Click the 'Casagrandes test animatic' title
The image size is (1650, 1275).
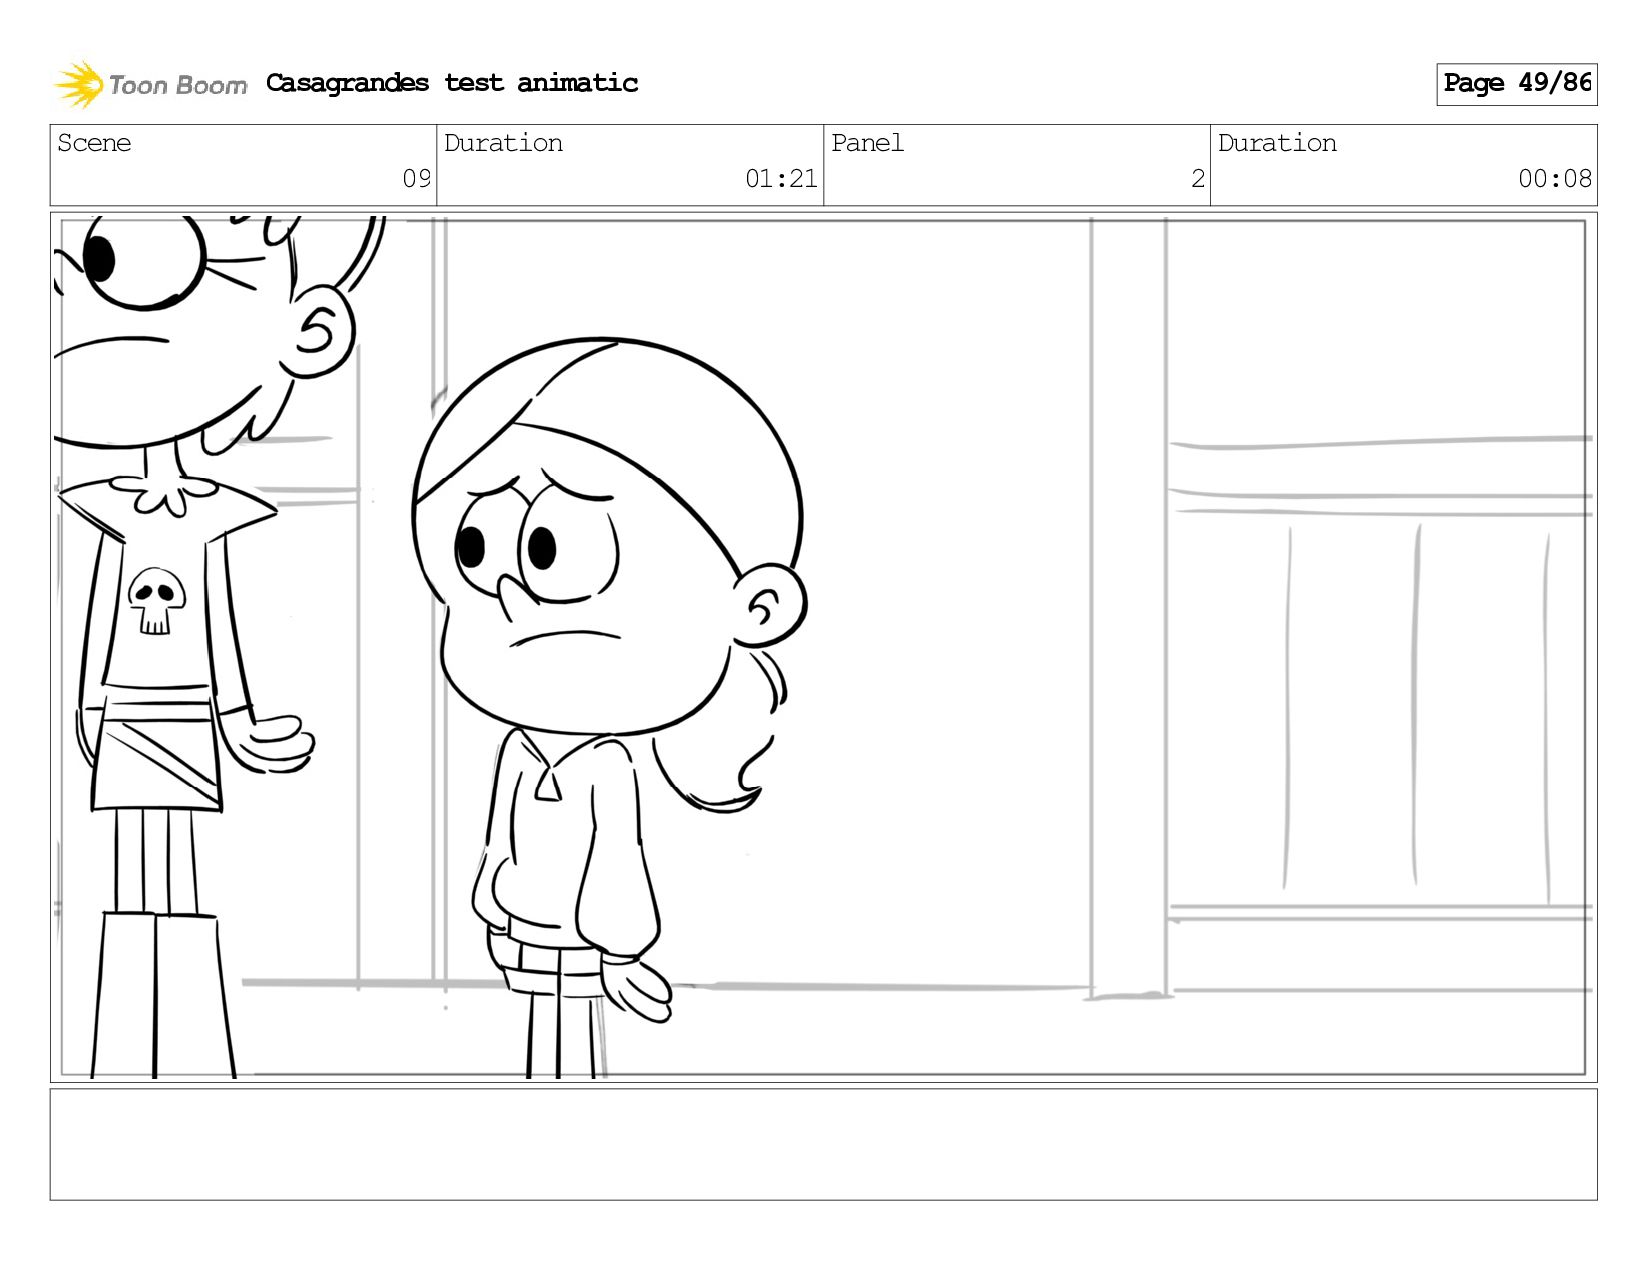pyautogui.click(x=452, y=83)
